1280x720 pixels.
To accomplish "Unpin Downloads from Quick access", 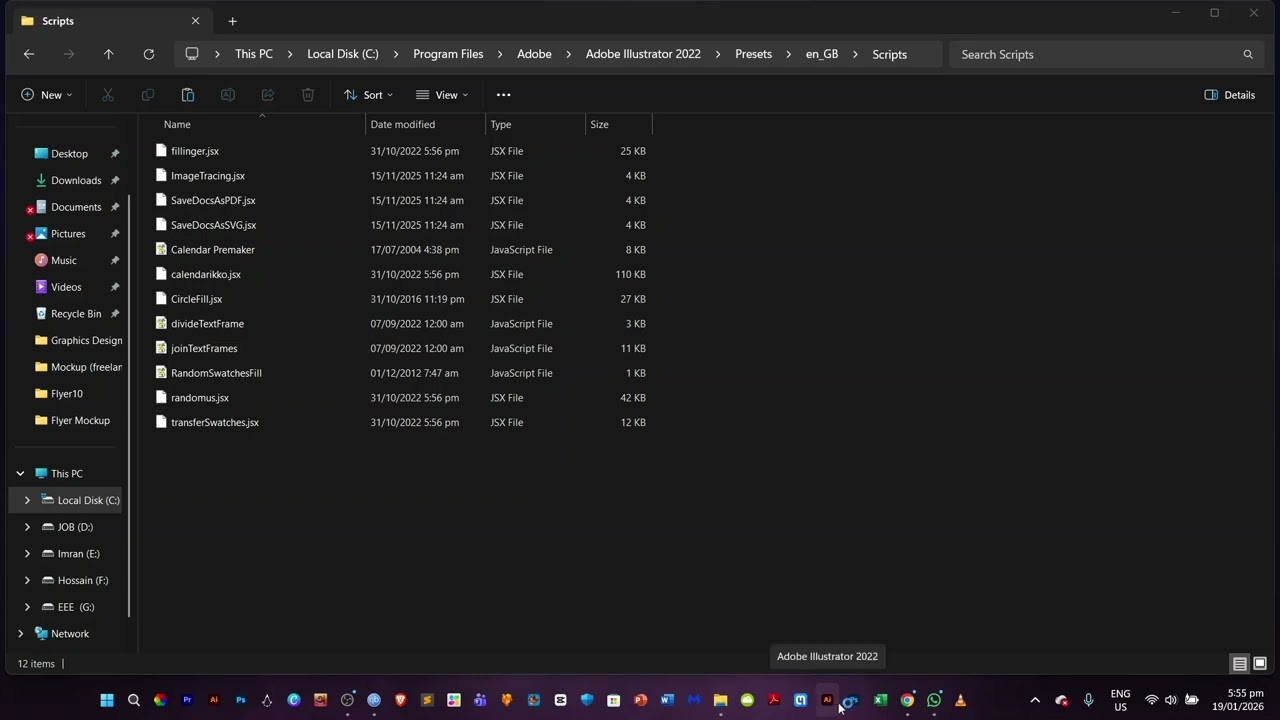I will pyautogui.click(x=115, y=180).
